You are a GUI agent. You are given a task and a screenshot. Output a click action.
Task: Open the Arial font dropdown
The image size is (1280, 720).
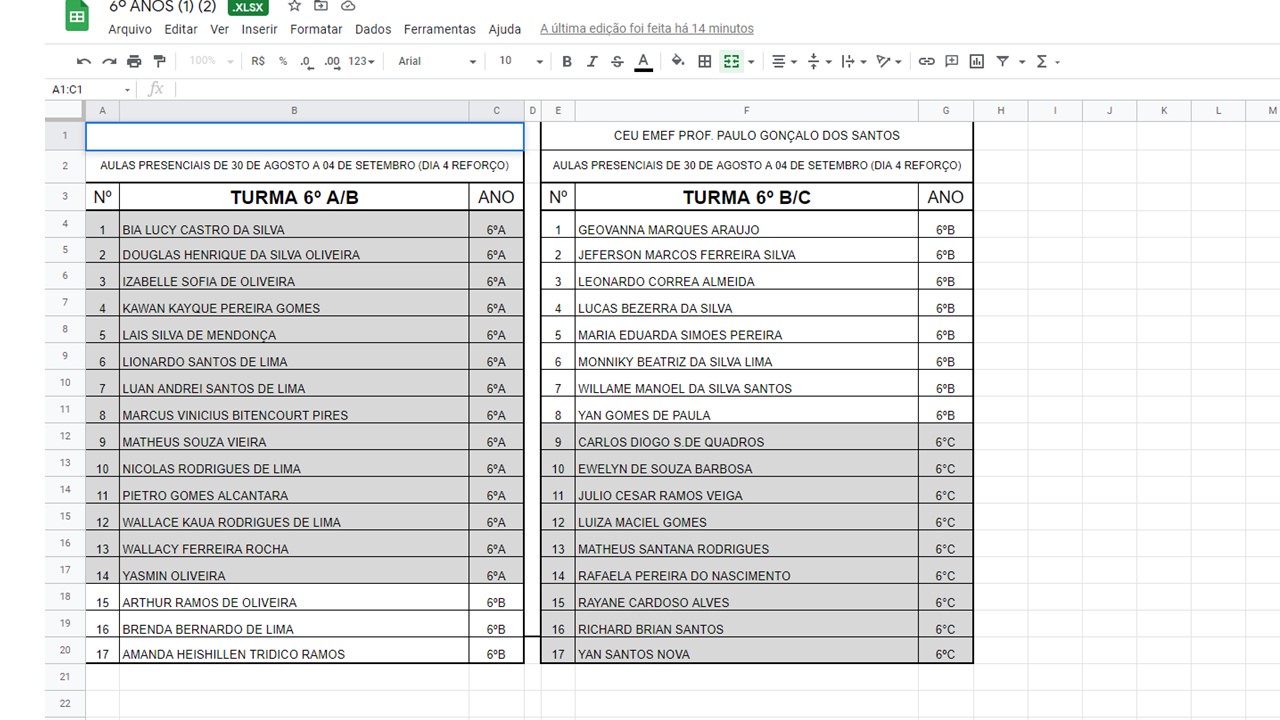[x=437, y=62]
